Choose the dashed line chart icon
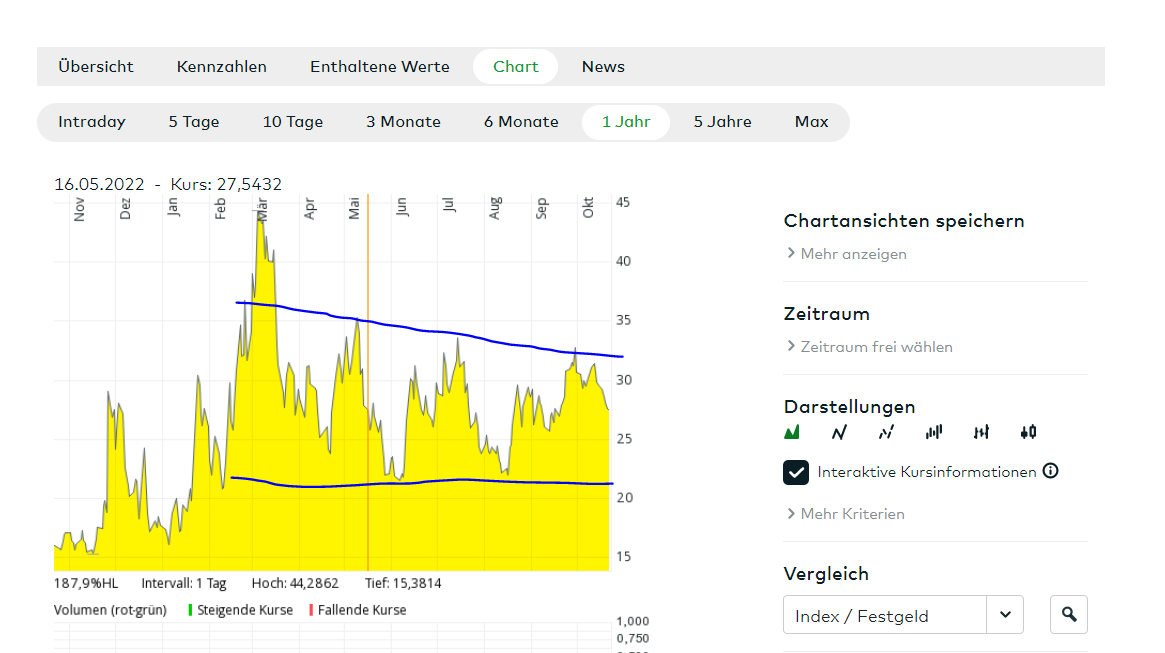 (x=886, y=432)
